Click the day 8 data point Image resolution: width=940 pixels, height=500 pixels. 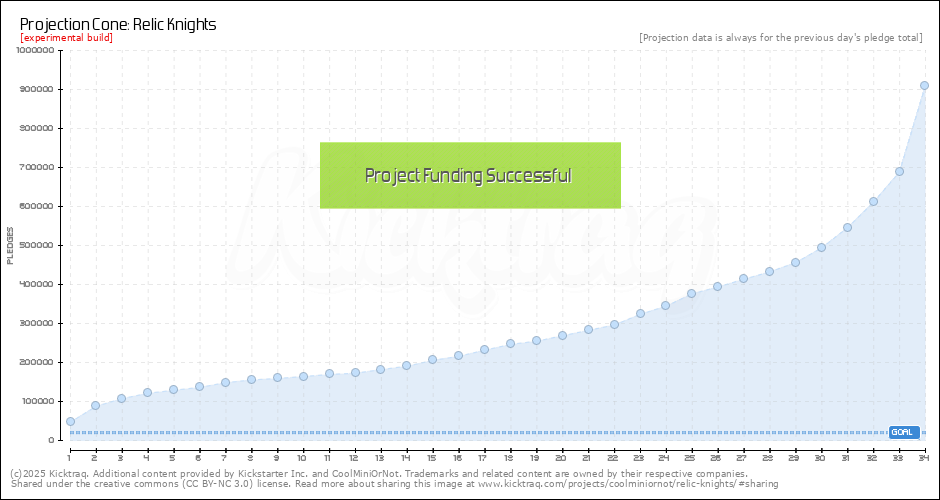[x=251, y=379]
